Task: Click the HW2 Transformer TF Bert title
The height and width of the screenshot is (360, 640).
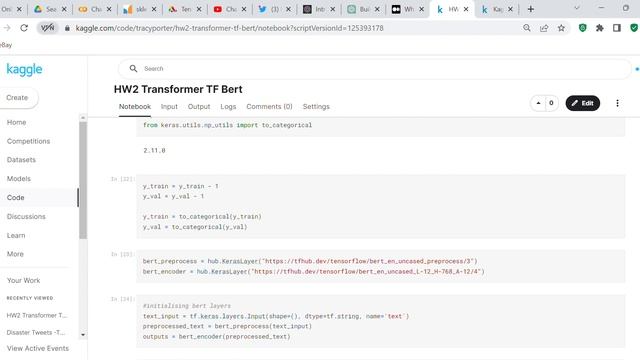Action: point(178,89)
